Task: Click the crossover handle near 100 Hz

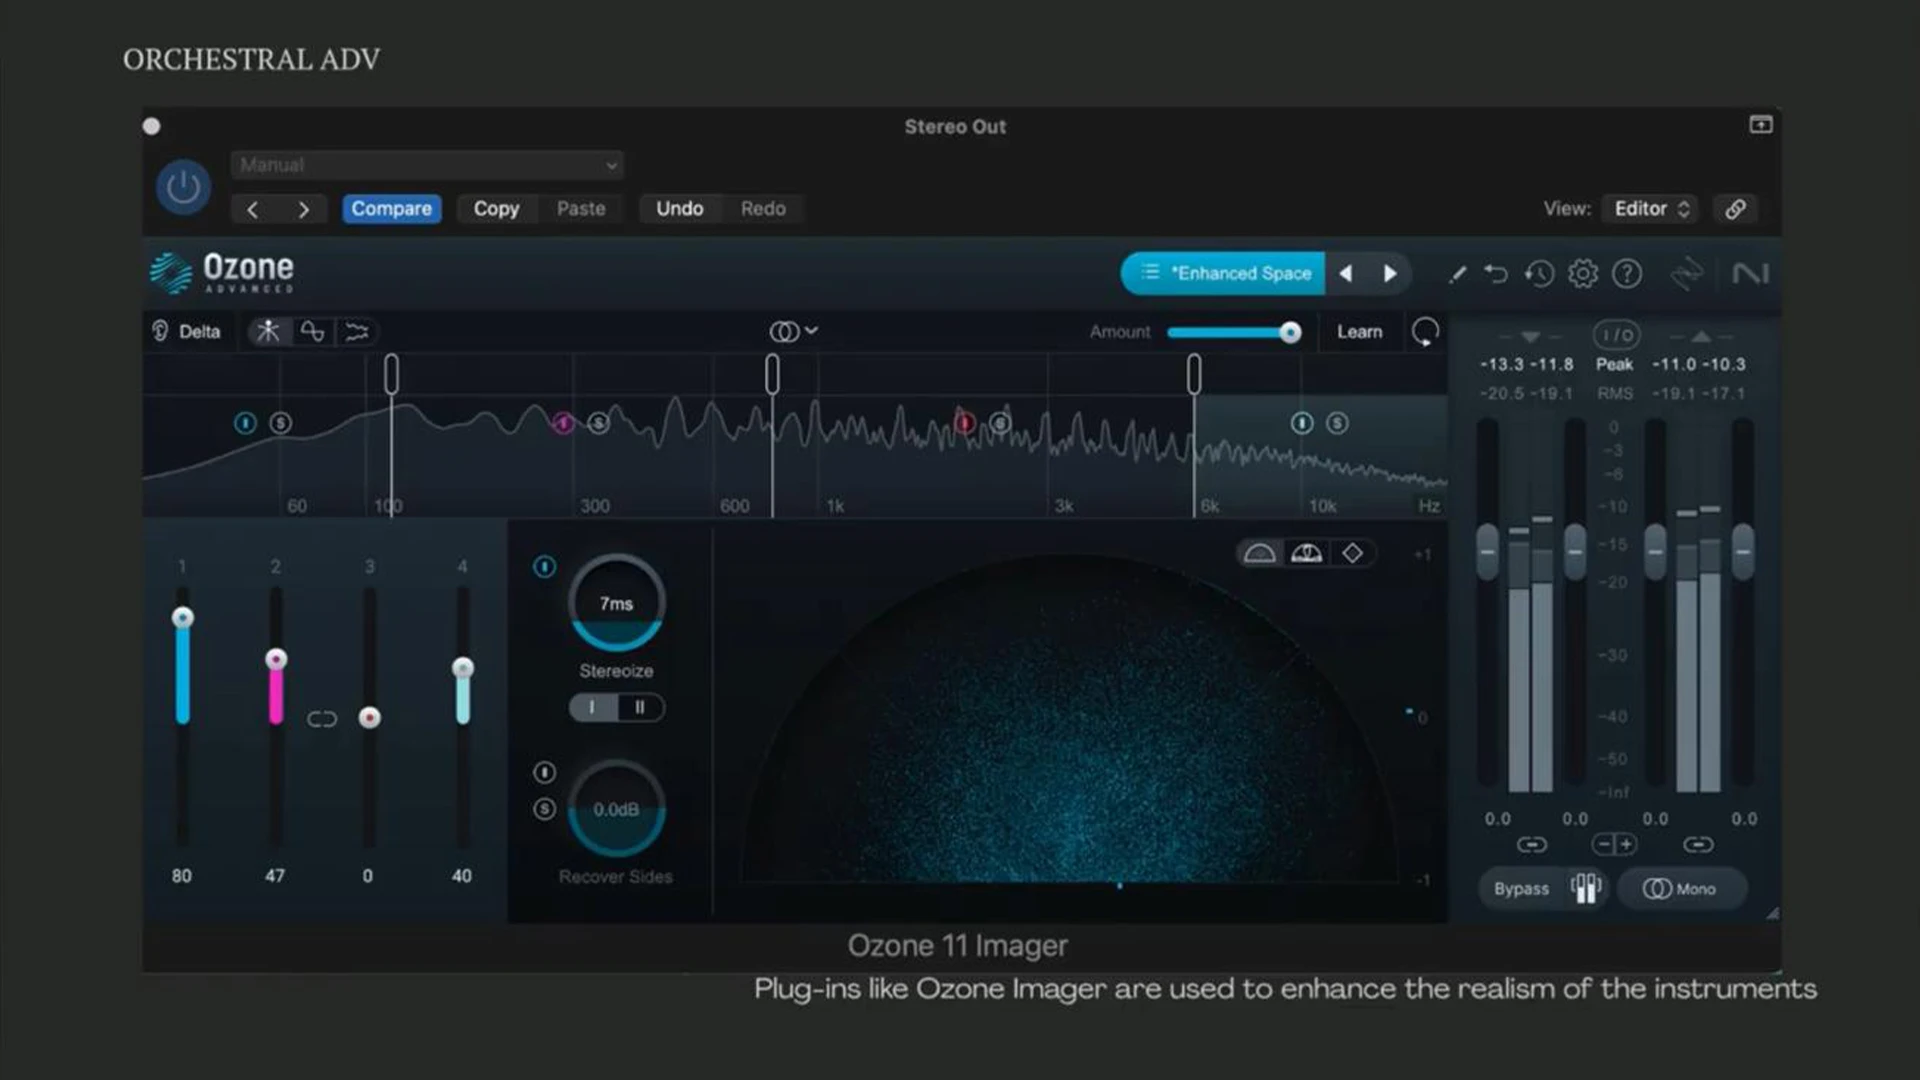Action: pos(391,374)
